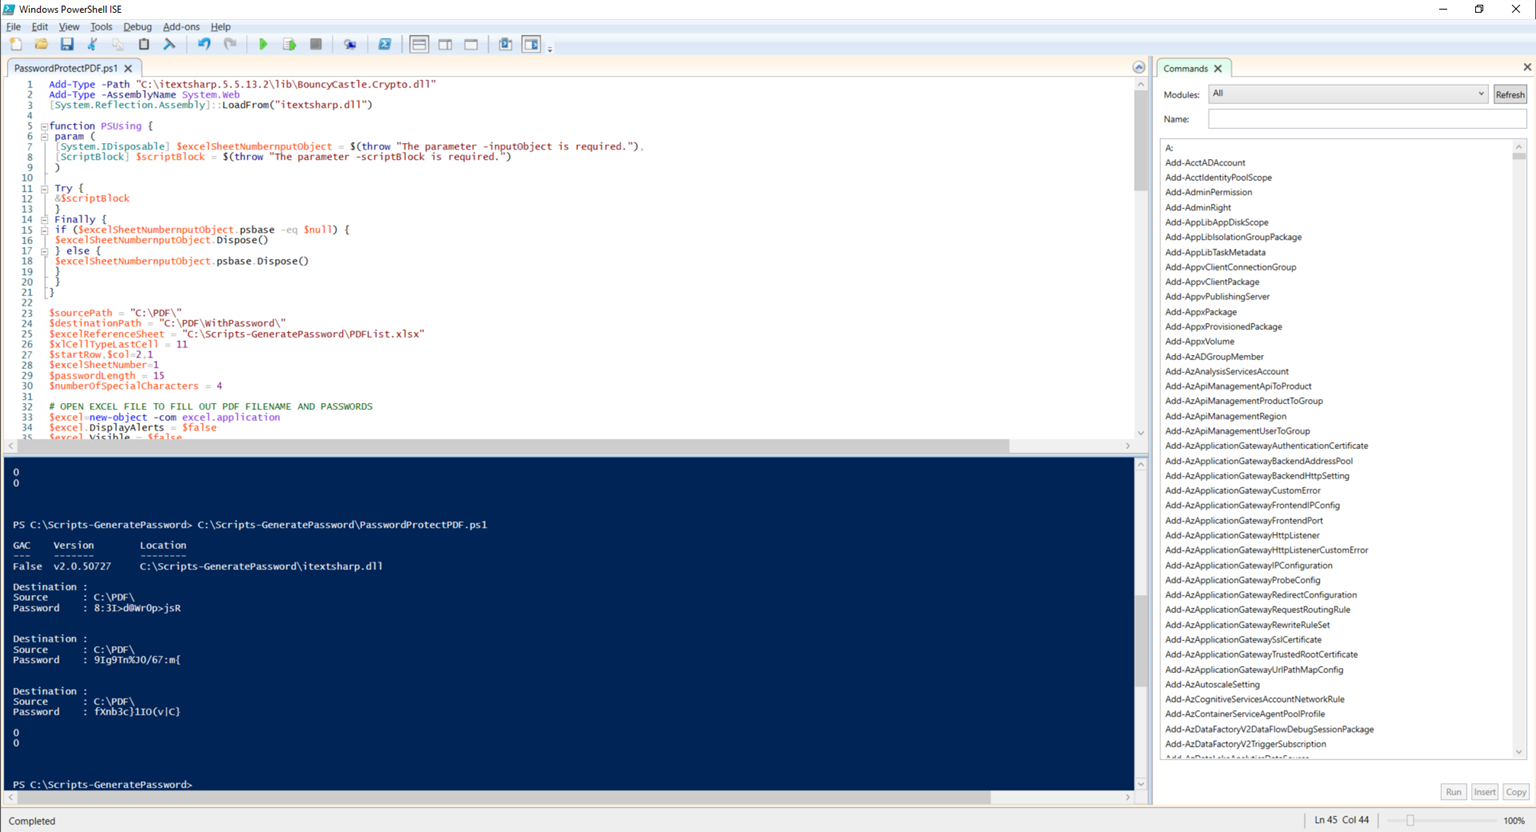
Task: Focus the Name search field
Action: [1367, 119]
